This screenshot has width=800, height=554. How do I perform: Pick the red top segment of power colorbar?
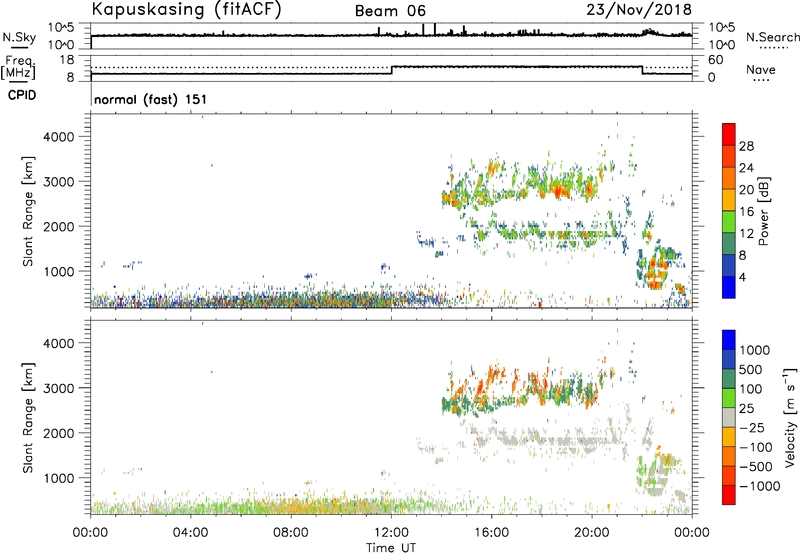coord(729,135)
